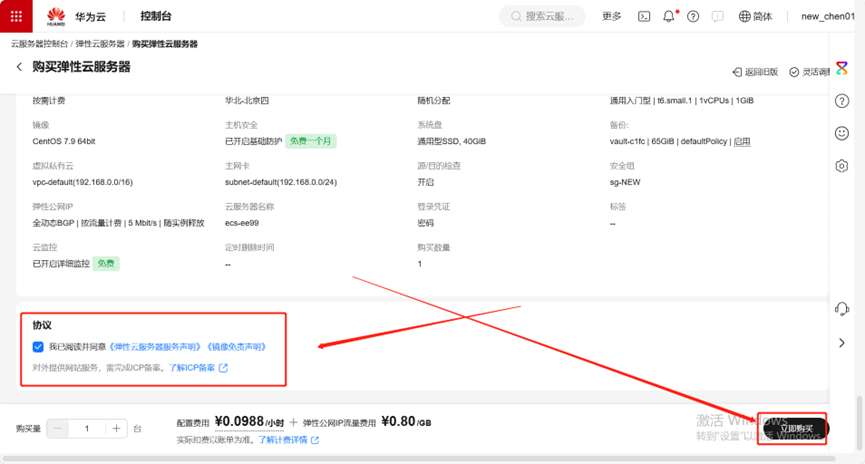Select the sg-NEW security group value

tap(625, 182)
